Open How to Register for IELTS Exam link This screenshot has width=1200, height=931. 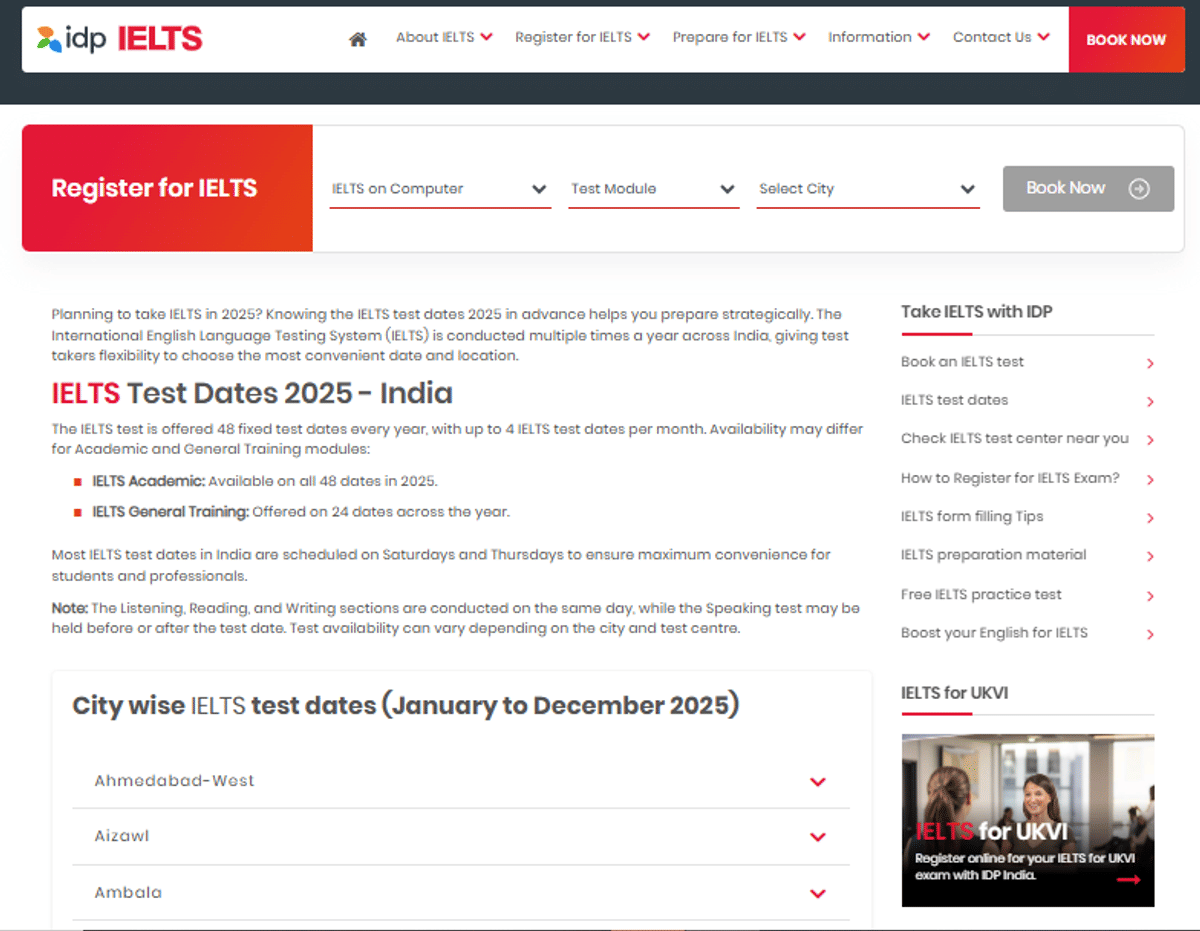click(1010, 478)
